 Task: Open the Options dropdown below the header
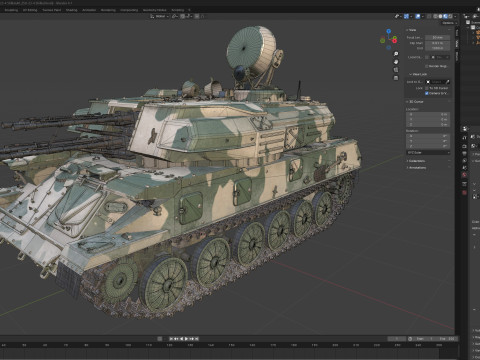coord(450,23)
